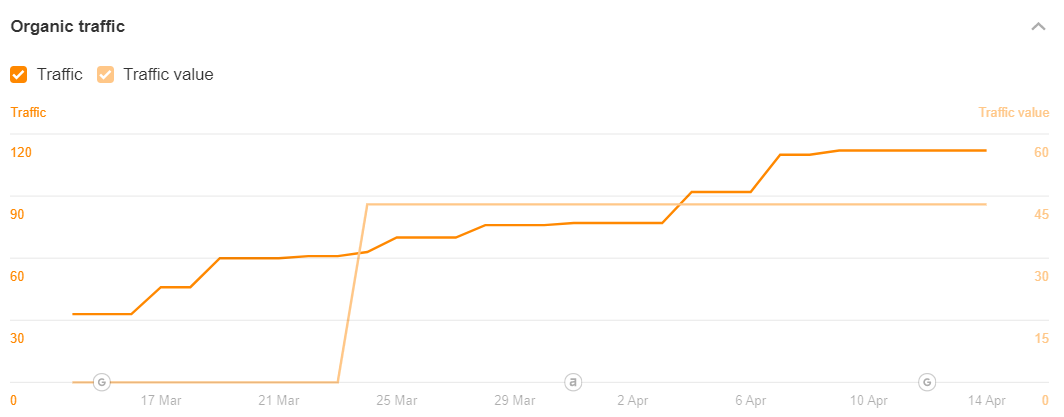Uncheck the Traffic value checkbox
Image resolution: width=1064 pixels, height=417 pixels.
coord(105,74)
